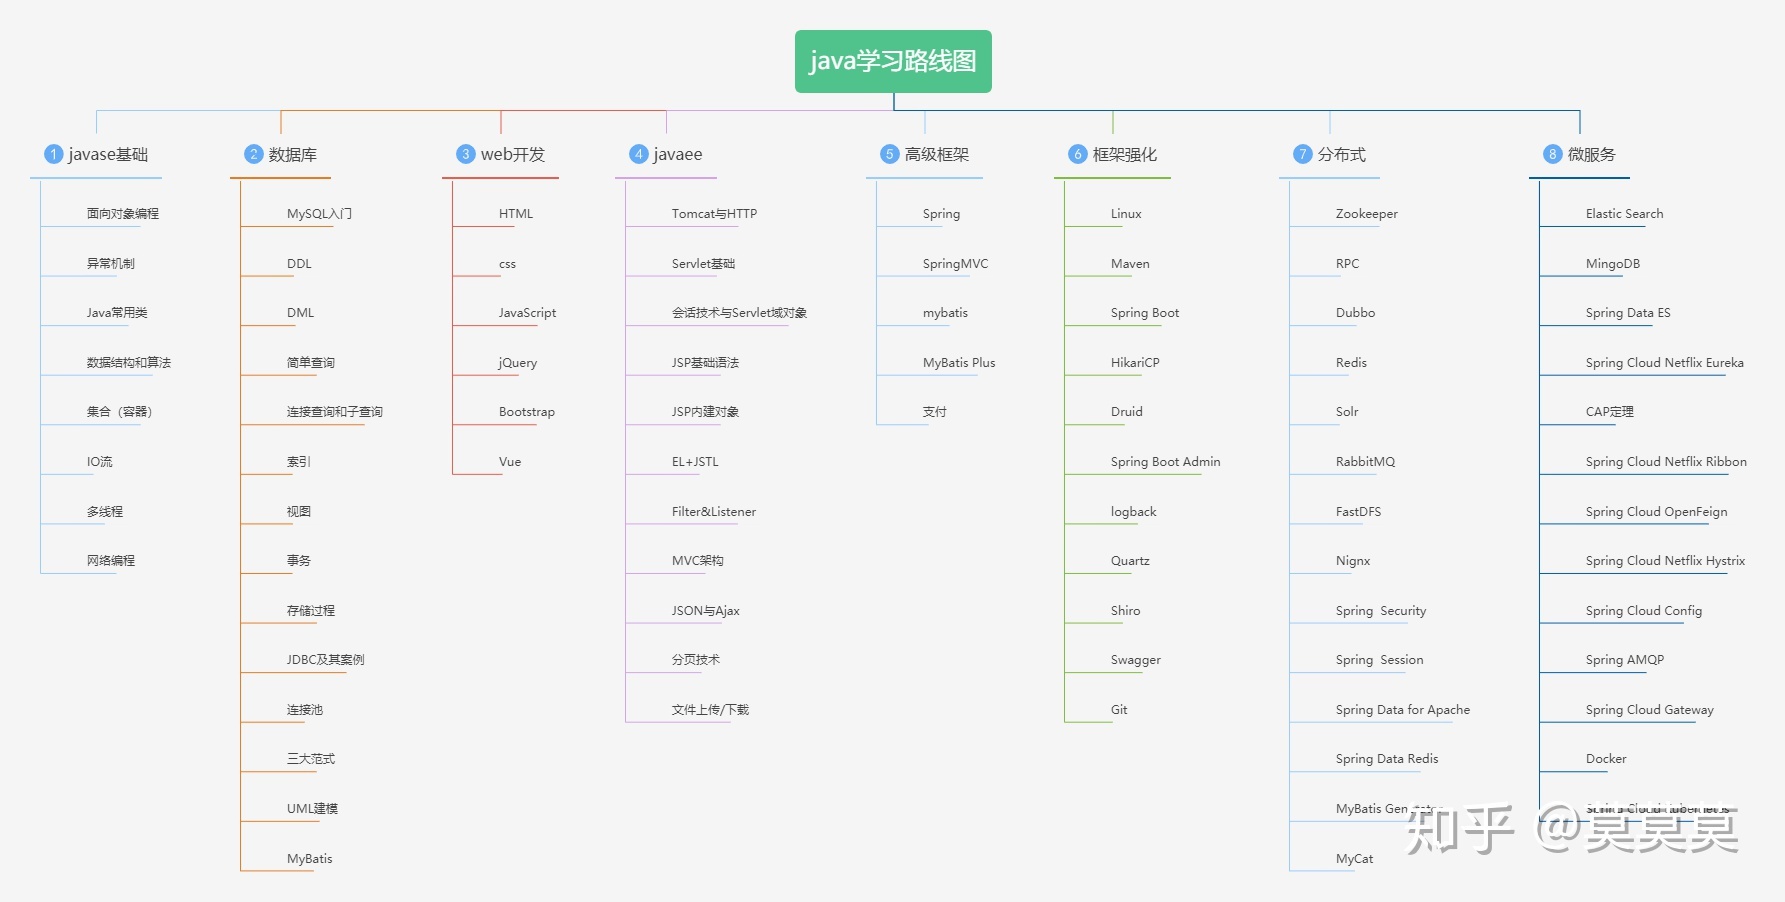Image resolution: width=1785 pixels, height=902 pixels.
Task: Click the number 5 badge beside 高级框架
Action: (x=890, y=154)
